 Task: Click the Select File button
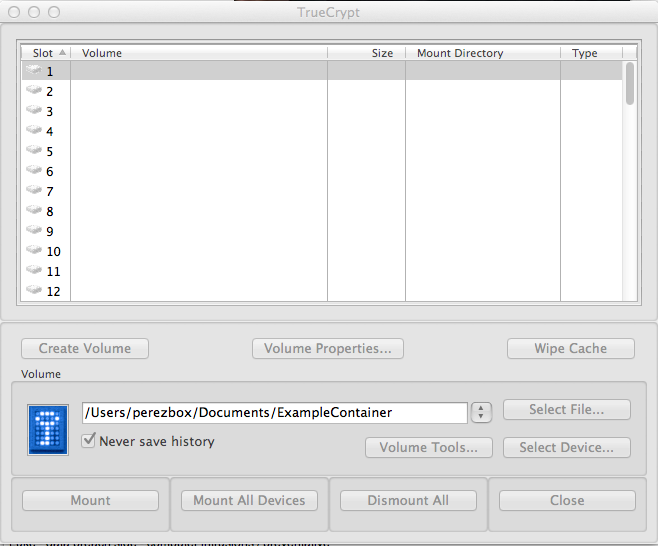click(566, 409)
